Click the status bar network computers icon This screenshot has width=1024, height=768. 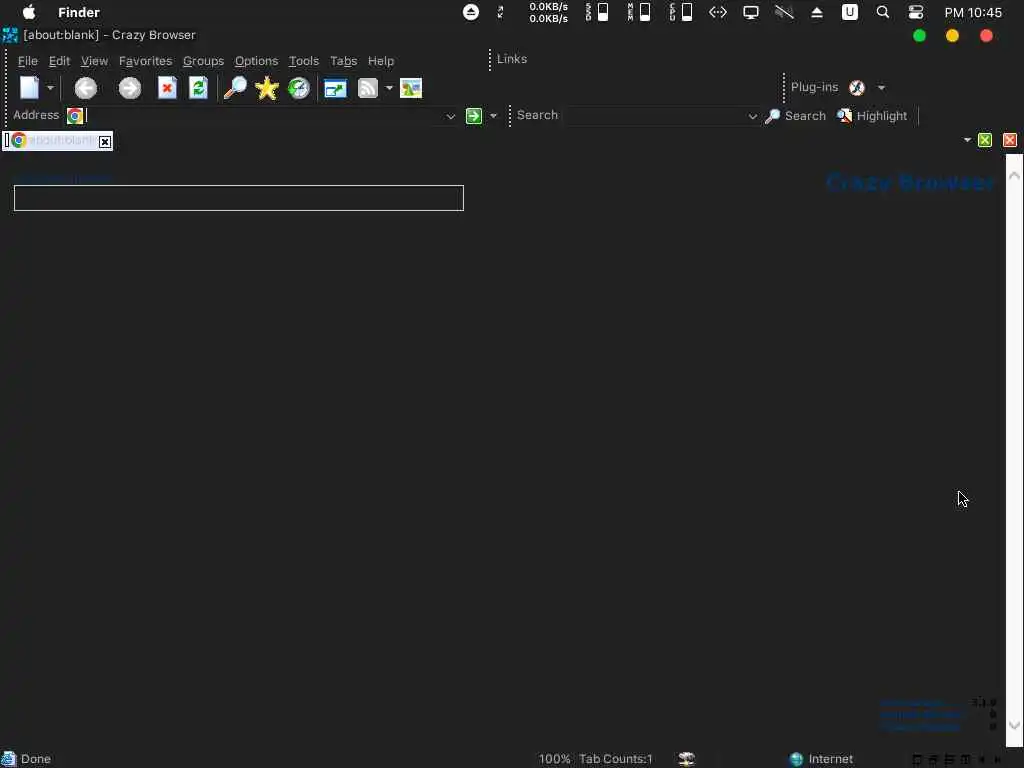[x=686, y=758]
